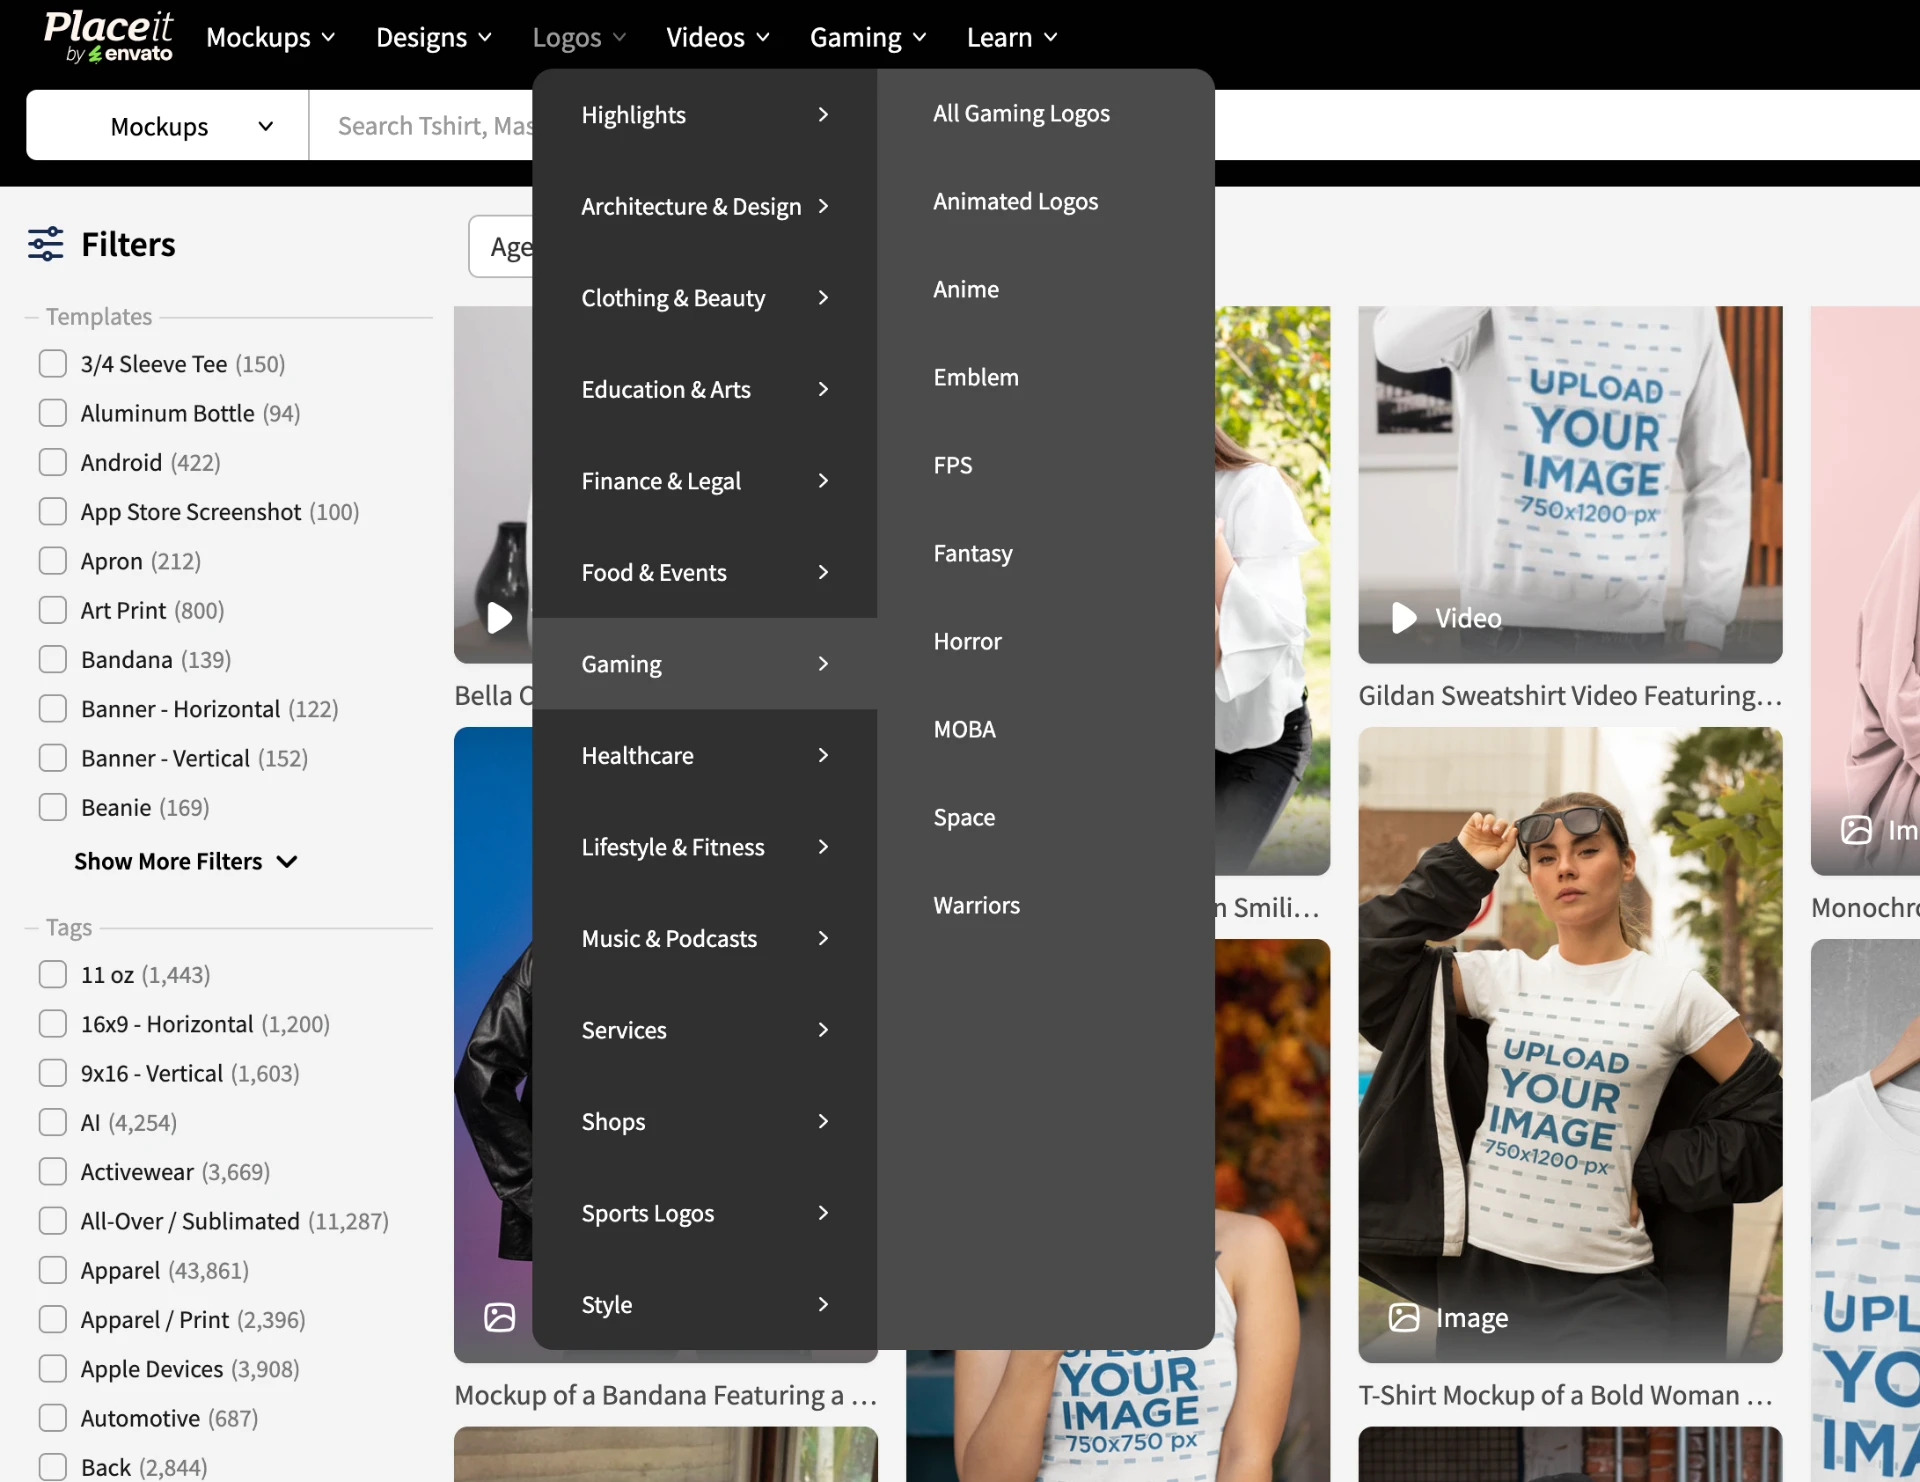The image size is (1920, 1482).
Task: Click chevron arrow beside Sports Logos
Action: pyautogui.click(x=823, y=1213)
